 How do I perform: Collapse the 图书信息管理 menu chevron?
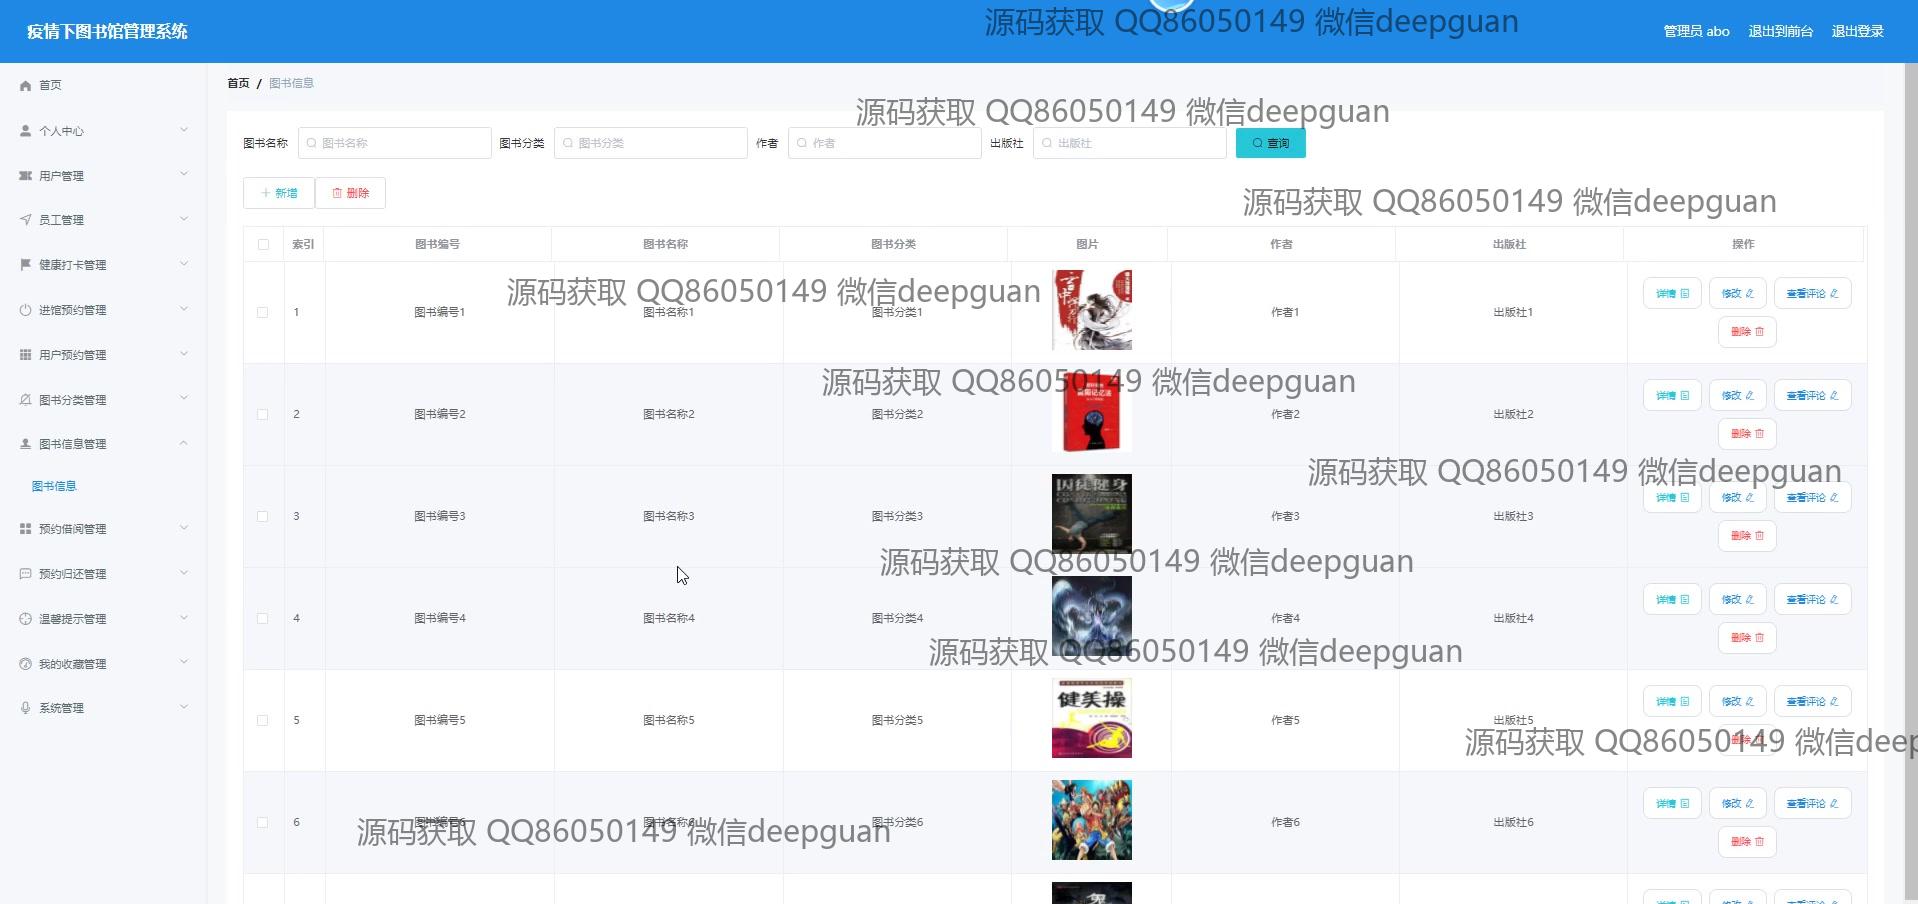tap(184, 443)
